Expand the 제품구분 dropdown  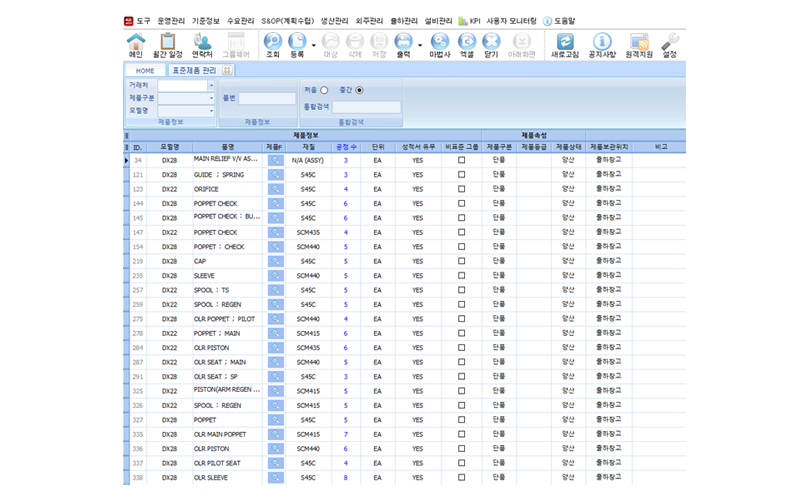click(x=211, y=98)
